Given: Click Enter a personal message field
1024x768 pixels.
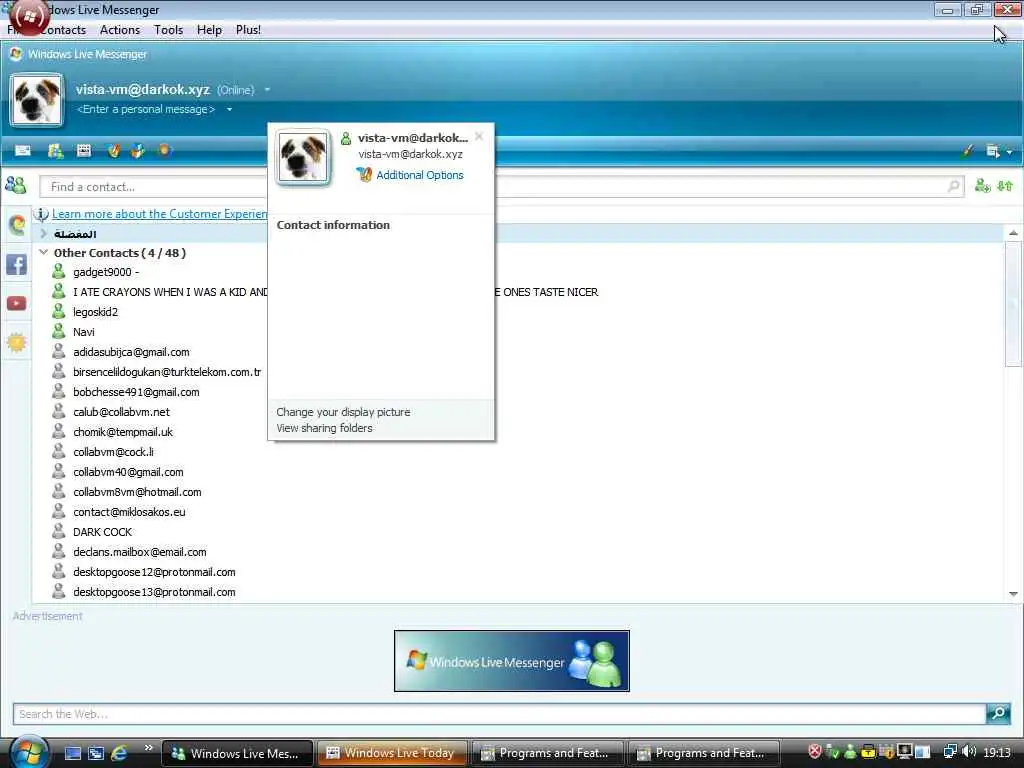Looking at the screenshot, I should pos(146,109).
